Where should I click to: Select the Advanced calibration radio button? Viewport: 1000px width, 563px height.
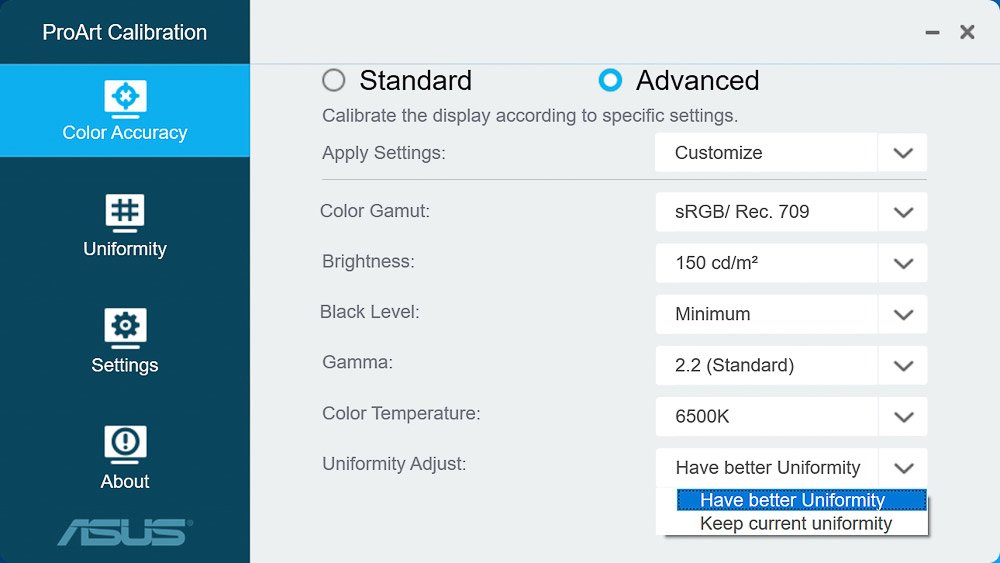pos(610,80)
